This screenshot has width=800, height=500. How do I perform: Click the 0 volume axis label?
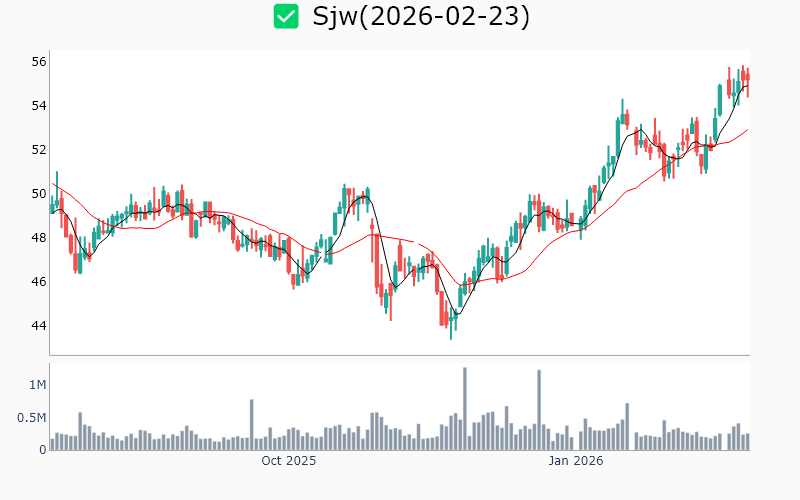(x=42, y=449)
